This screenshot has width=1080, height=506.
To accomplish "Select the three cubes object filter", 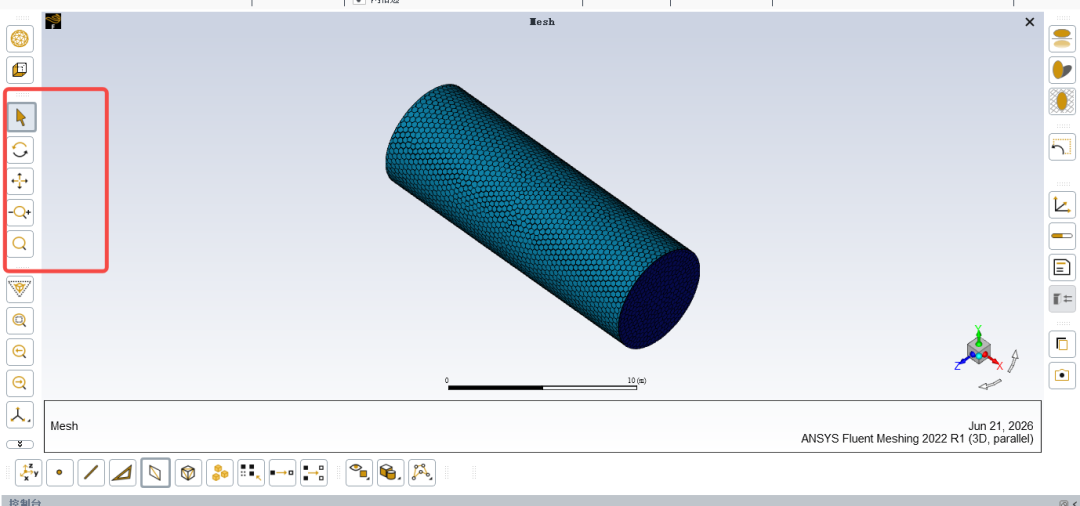I will 220,473.
